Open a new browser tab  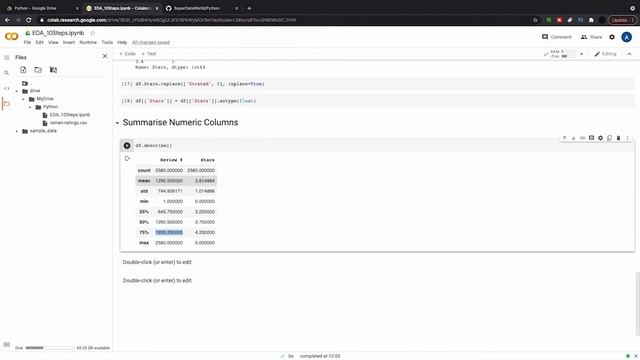coord(249,8)
